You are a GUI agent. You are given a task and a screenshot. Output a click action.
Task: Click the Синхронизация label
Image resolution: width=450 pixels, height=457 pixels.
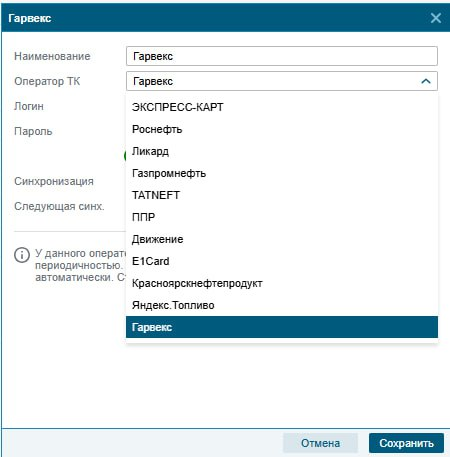pyautogui.click(x=54, y=181)
